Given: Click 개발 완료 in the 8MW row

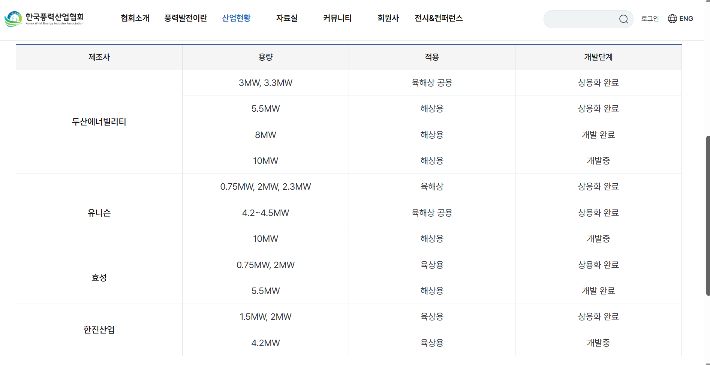Looking at the screenshot, I should (598, 135).
